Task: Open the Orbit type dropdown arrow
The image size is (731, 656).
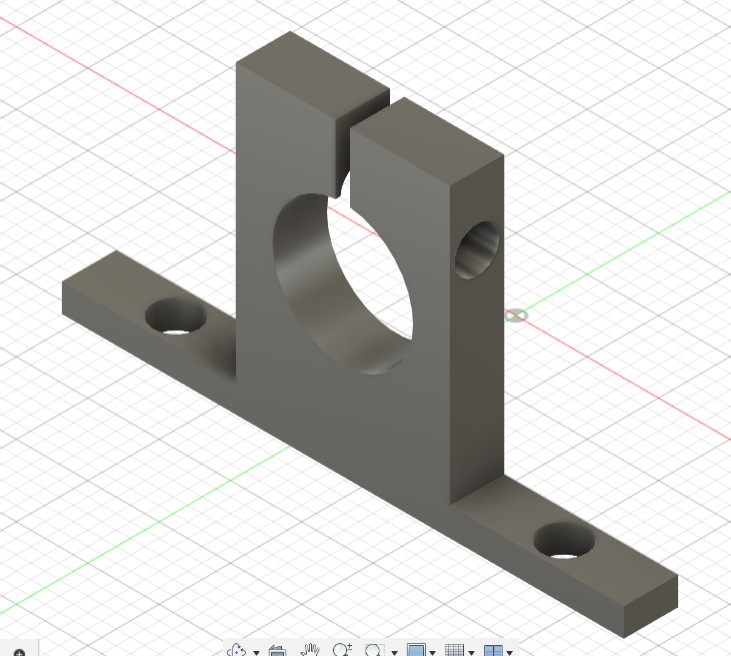Action: point(256,652)
